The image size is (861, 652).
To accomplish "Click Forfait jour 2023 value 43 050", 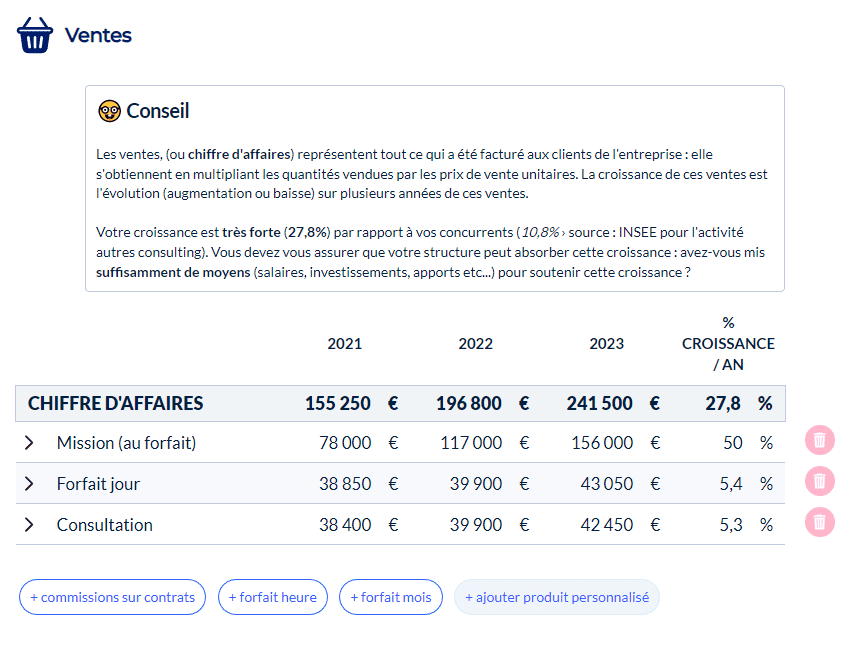I will pos(607,484).
